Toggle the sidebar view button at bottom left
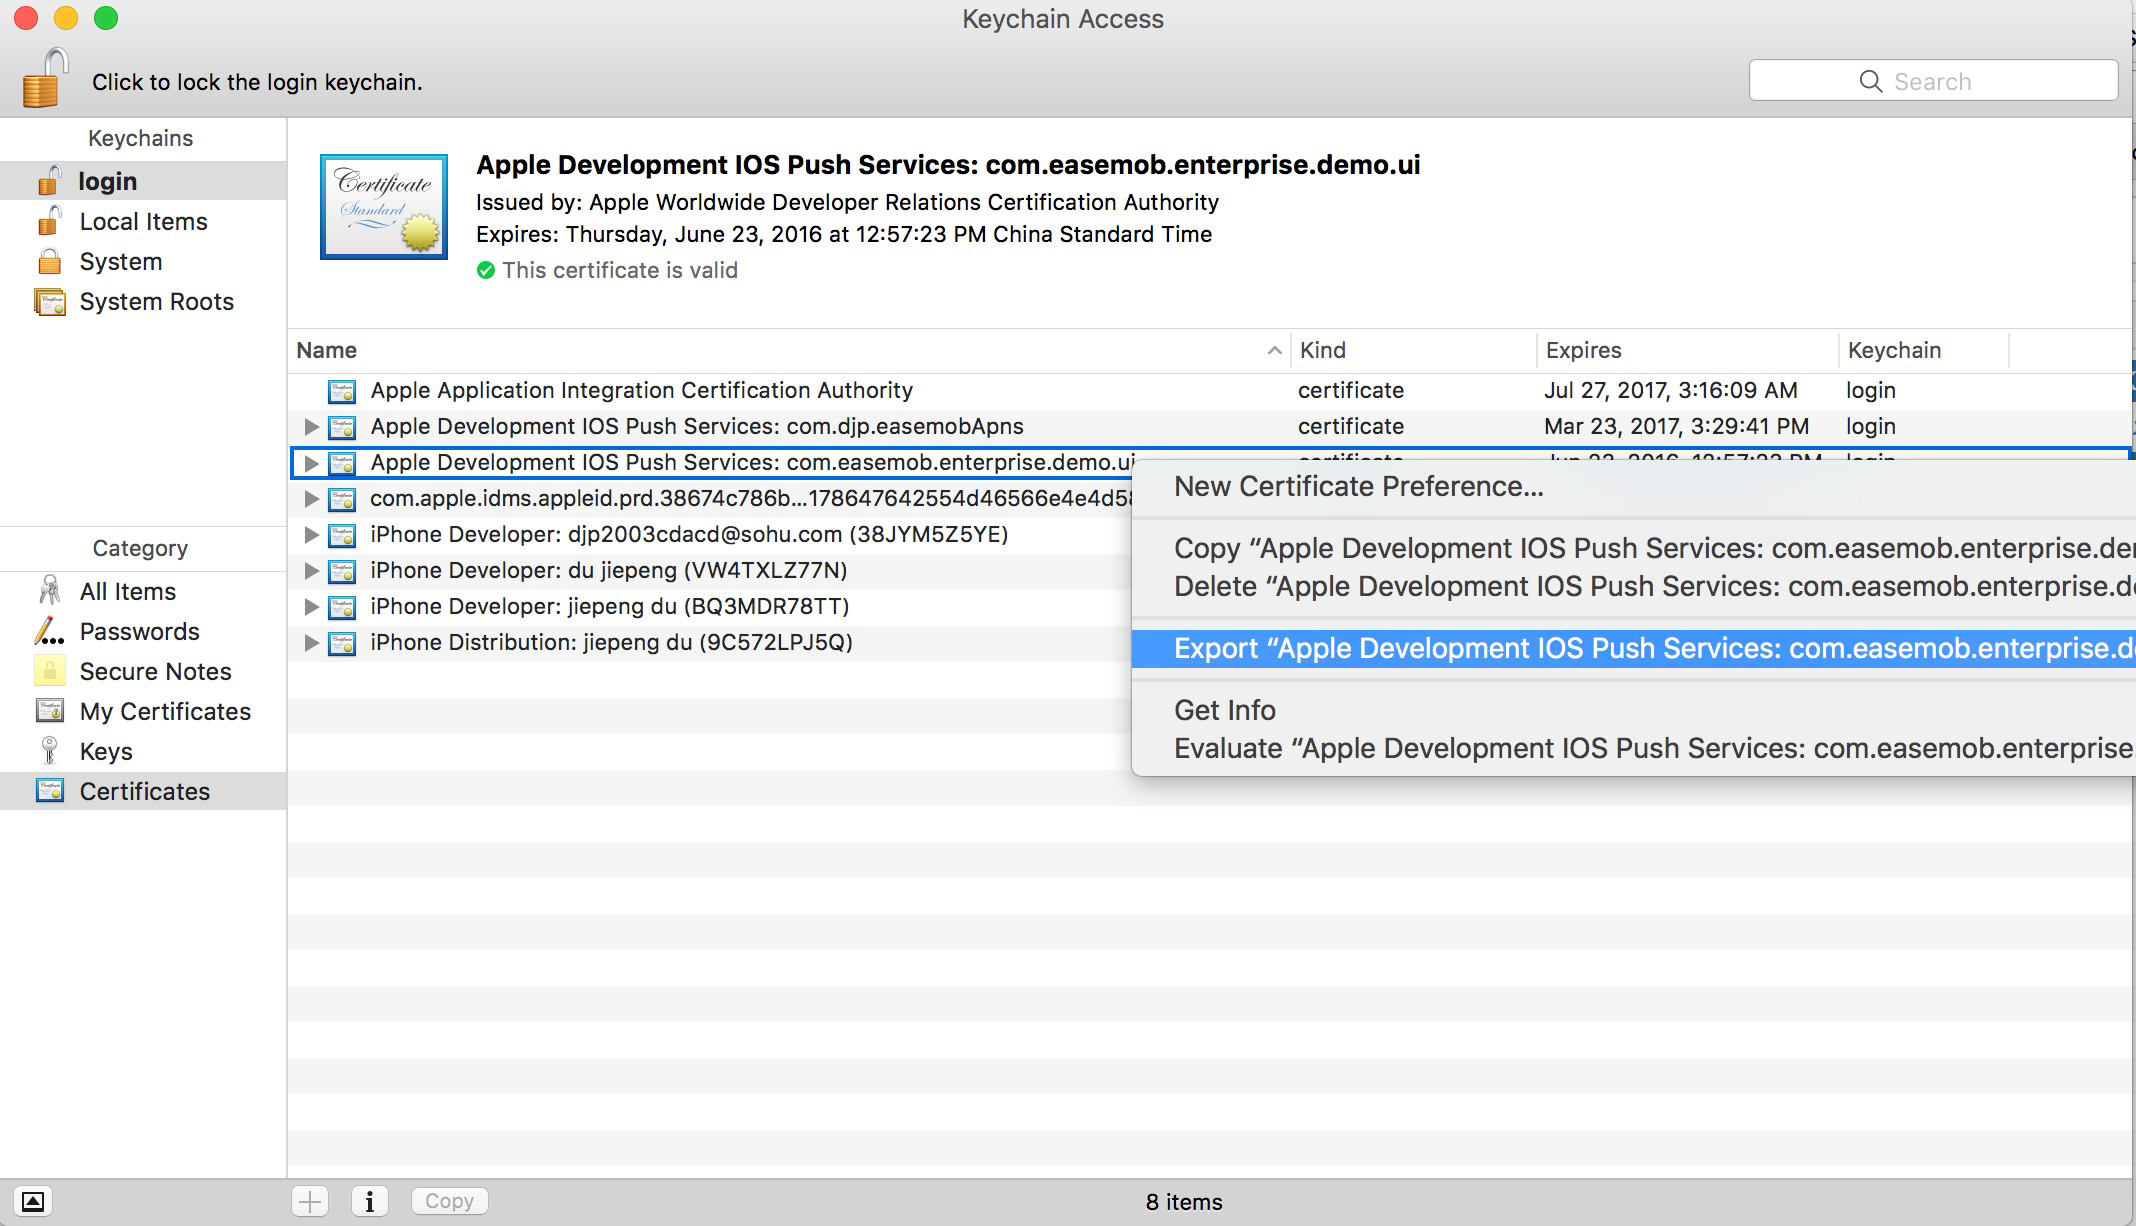 pos(33,1201)
